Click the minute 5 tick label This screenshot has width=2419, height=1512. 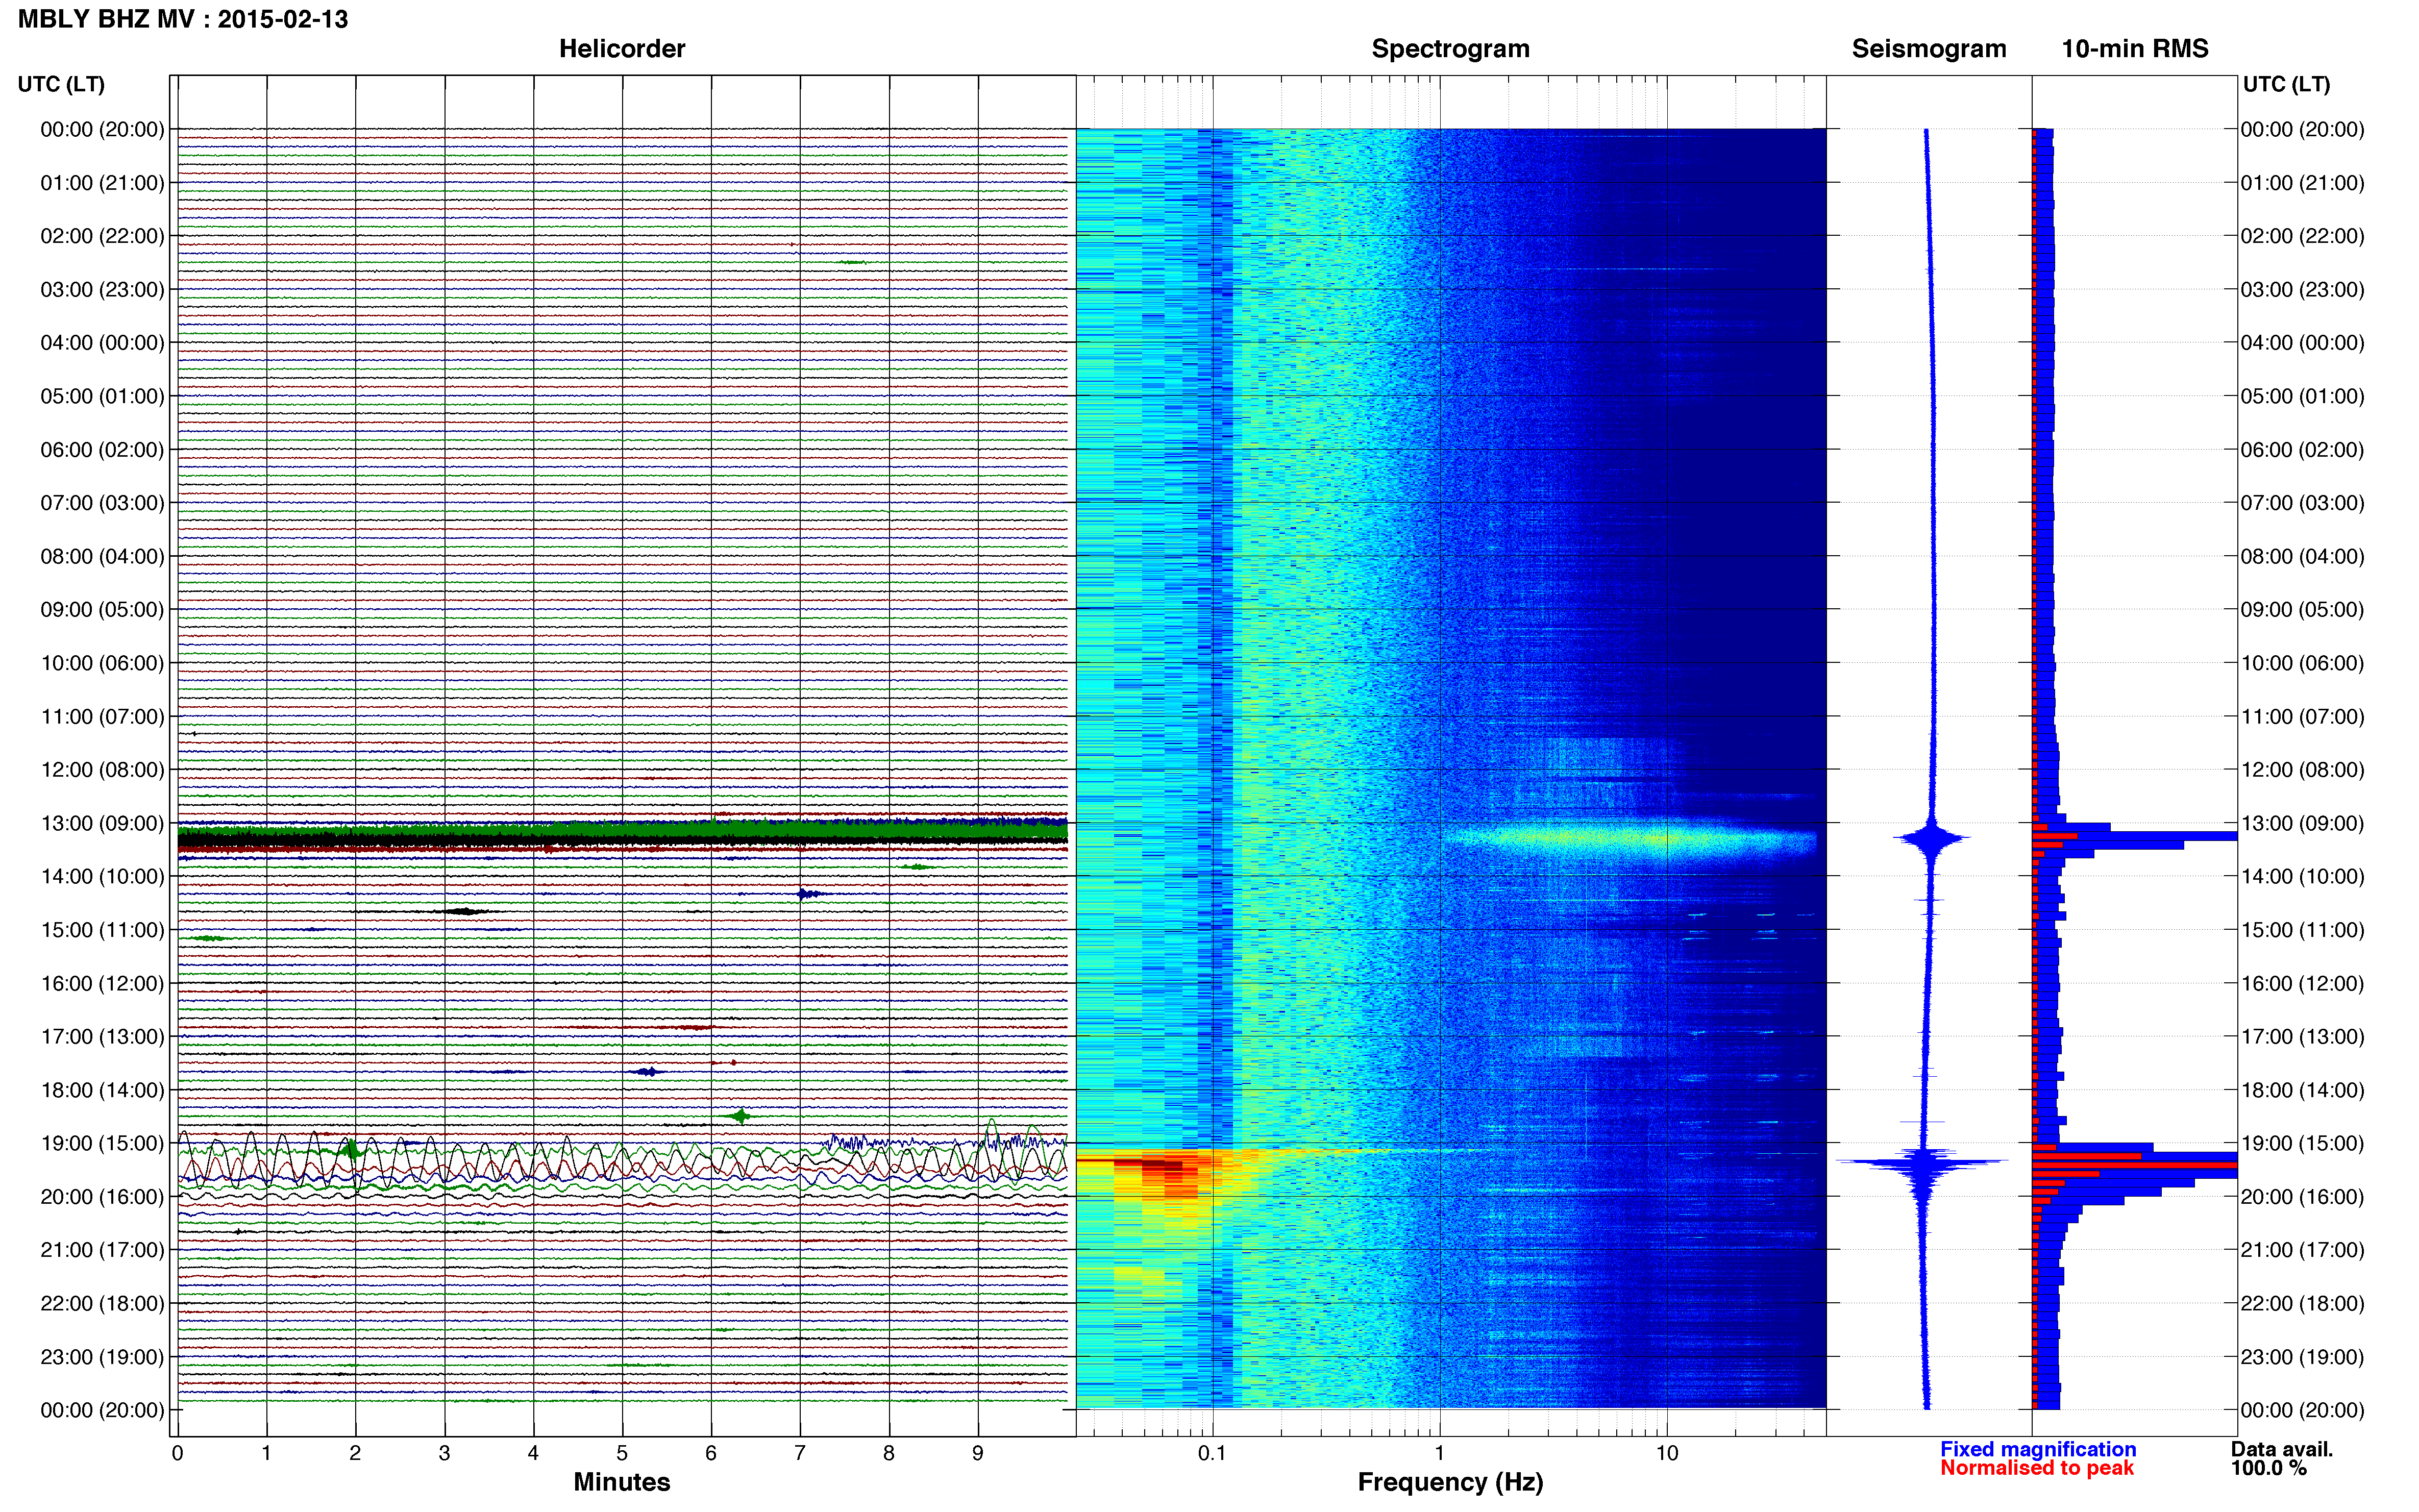[x=622, y=1453]
